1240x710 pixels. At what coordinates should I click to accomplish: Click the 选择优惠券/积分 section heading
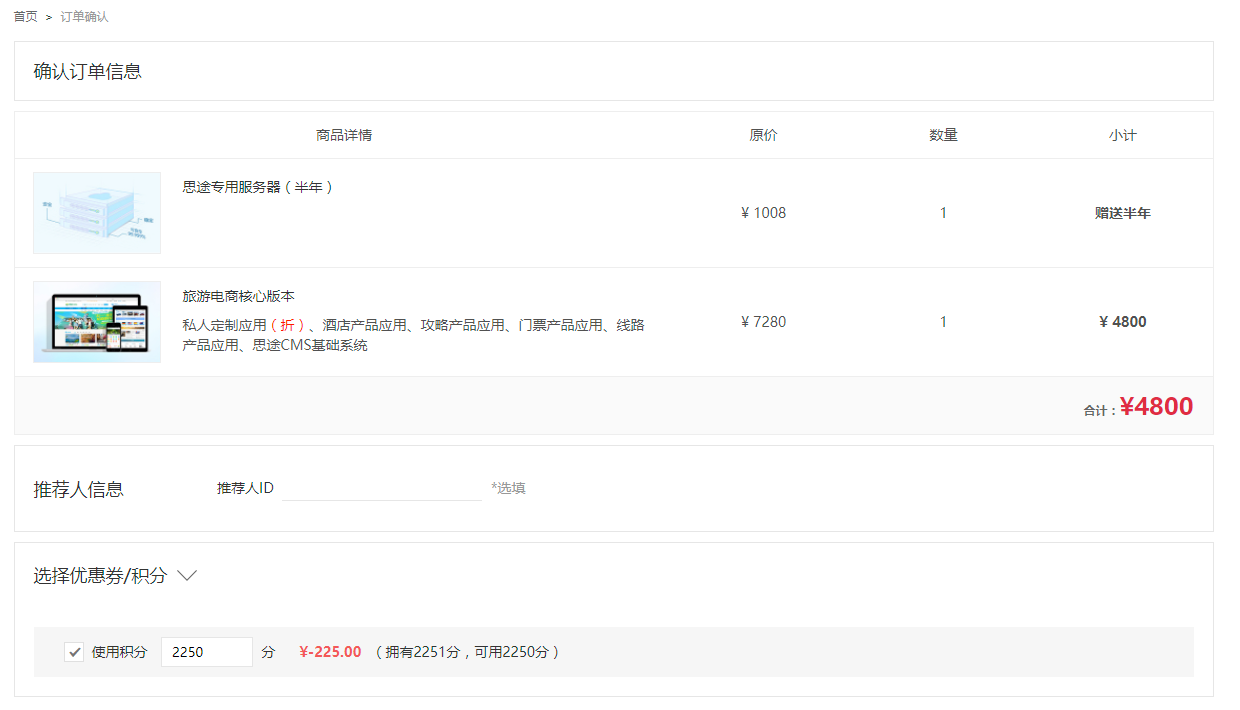[100, 576]
